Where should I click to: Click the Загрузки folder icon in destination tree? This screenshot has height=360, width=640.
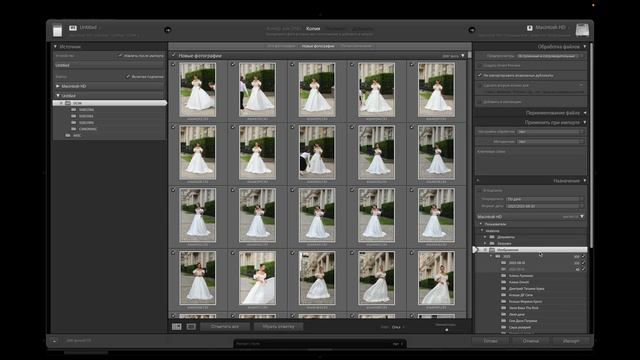(492, 243)
